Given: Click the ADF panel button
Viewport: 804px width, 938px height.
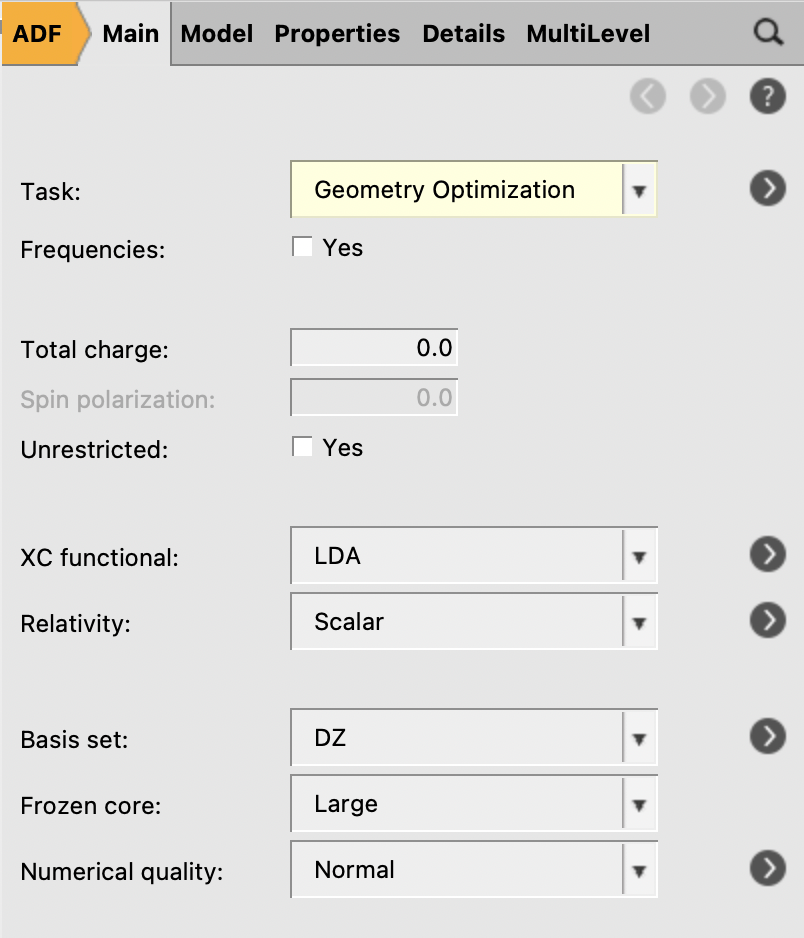Looking at the screenshot, I should [x=38, y=34].
